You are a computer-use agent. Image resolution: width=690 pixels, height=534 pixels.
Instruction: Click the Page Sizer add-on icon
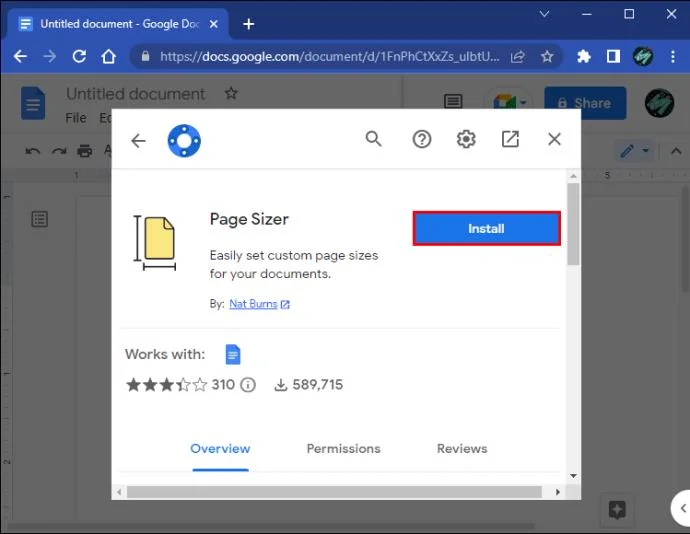[x=155, y=242]
